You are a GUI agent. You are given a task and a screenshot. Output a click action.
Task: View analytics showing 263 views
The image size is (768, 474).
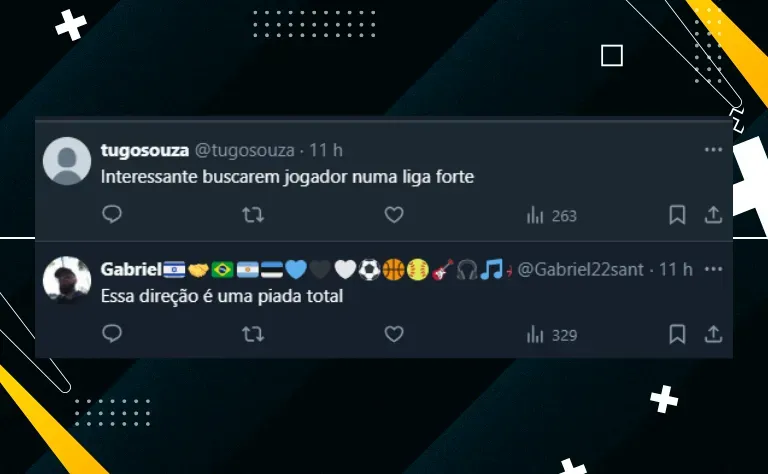point(552,215)
